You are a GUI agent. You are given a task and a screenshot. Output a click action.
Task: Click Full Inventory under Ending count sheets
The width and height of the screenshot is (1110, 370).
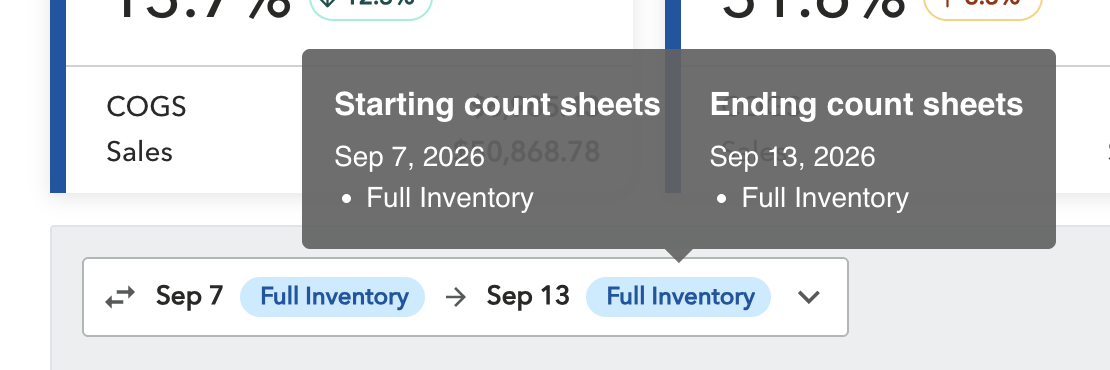pos(825,198)
